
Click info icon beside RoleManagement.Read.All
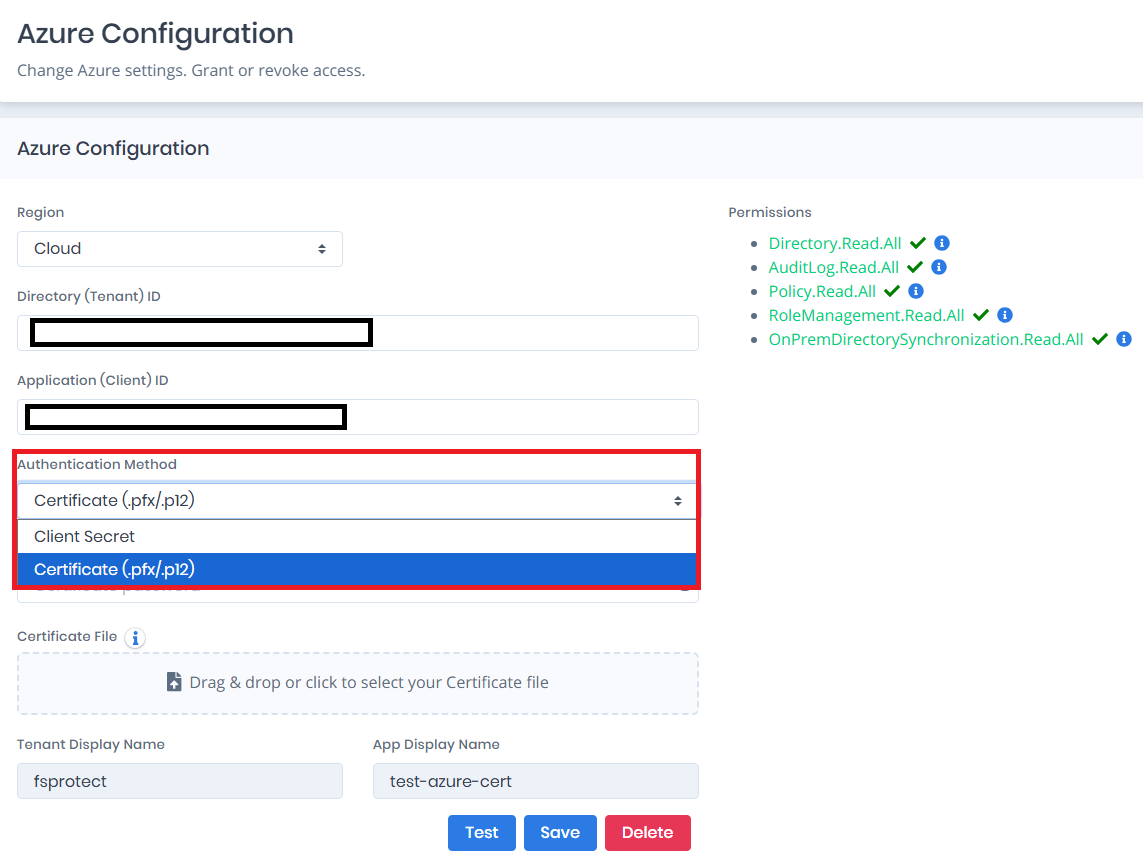(1005, 315)
